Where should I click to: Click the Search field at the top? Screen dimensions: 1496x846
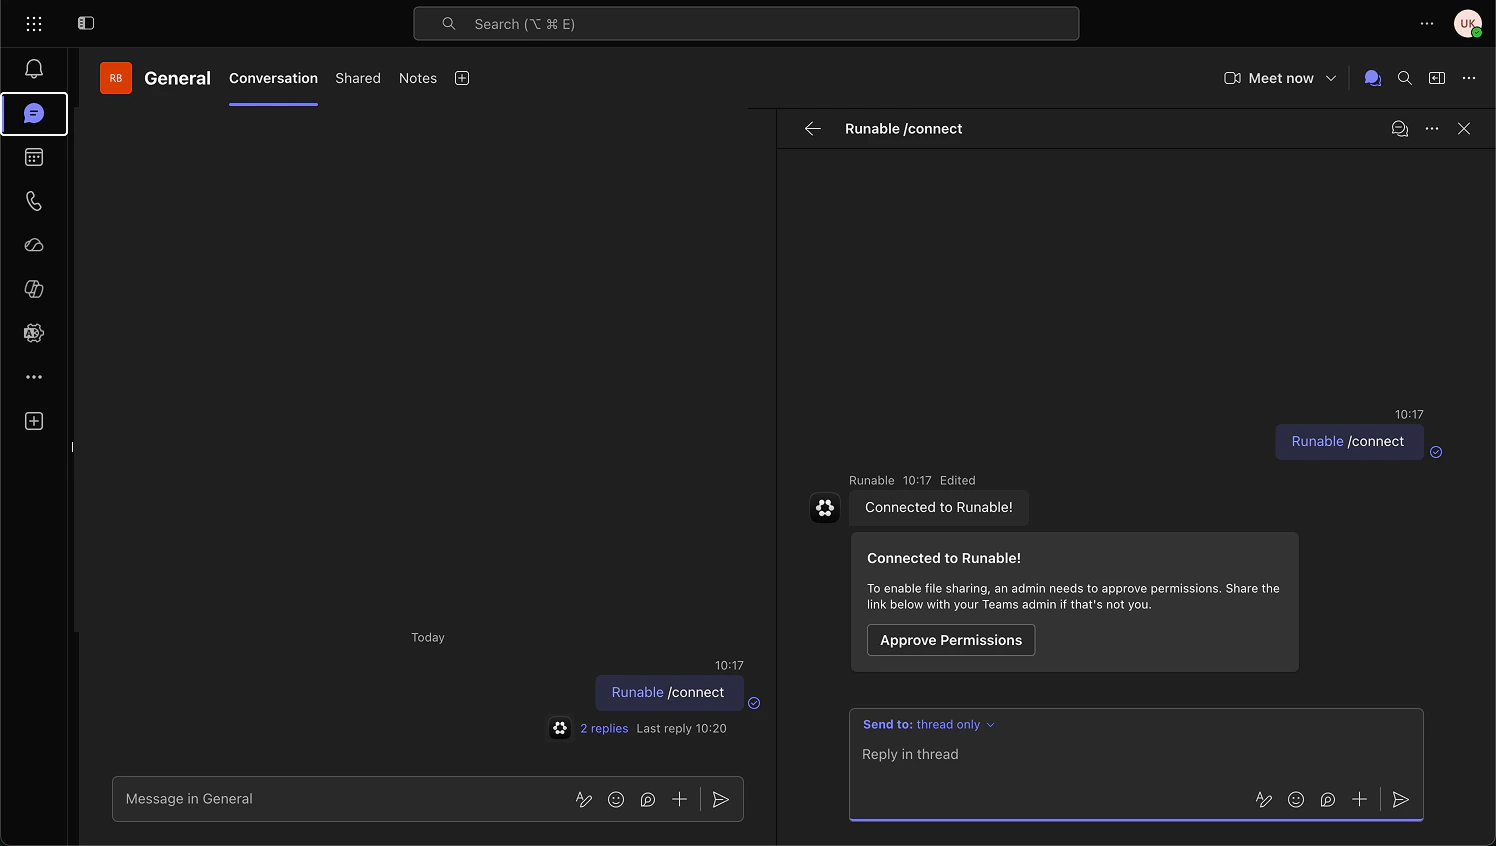(x=746, y=24)
